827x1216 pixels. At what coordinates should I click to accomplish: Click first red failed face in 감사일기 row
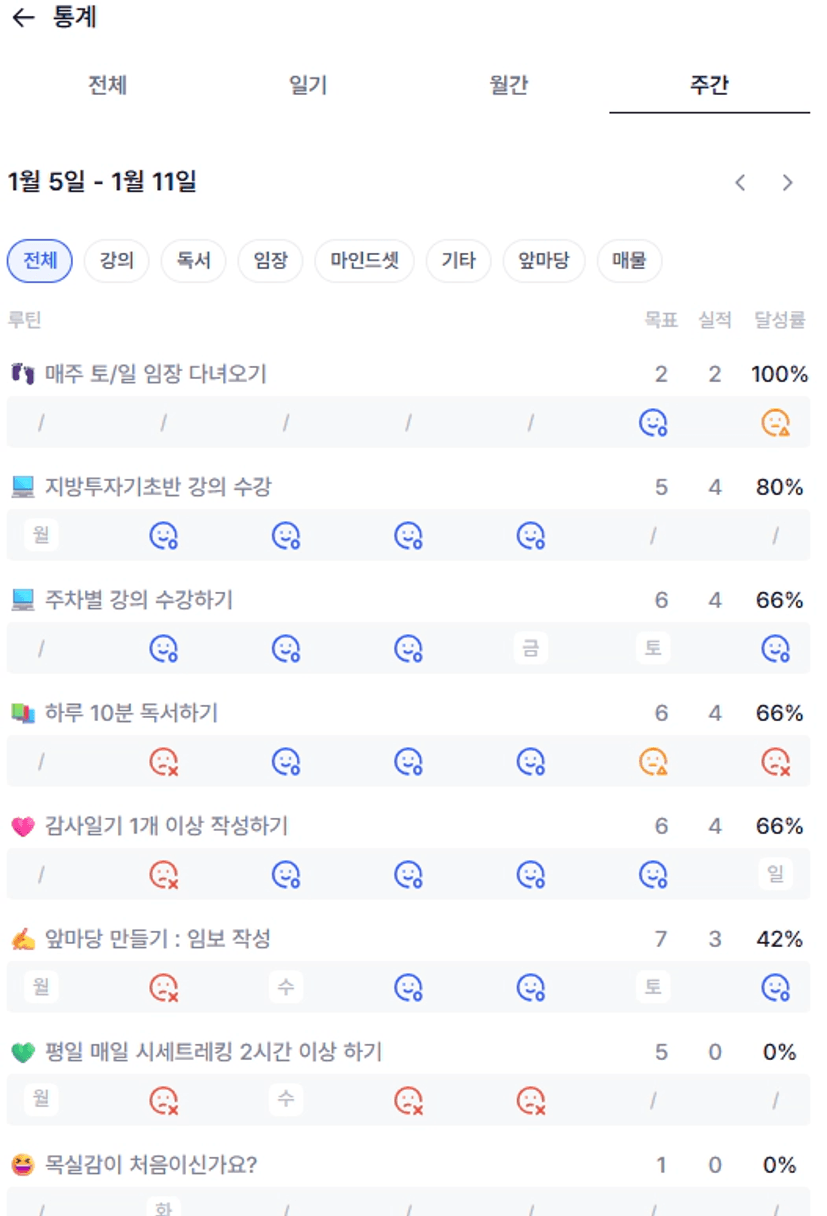[163, 875]
